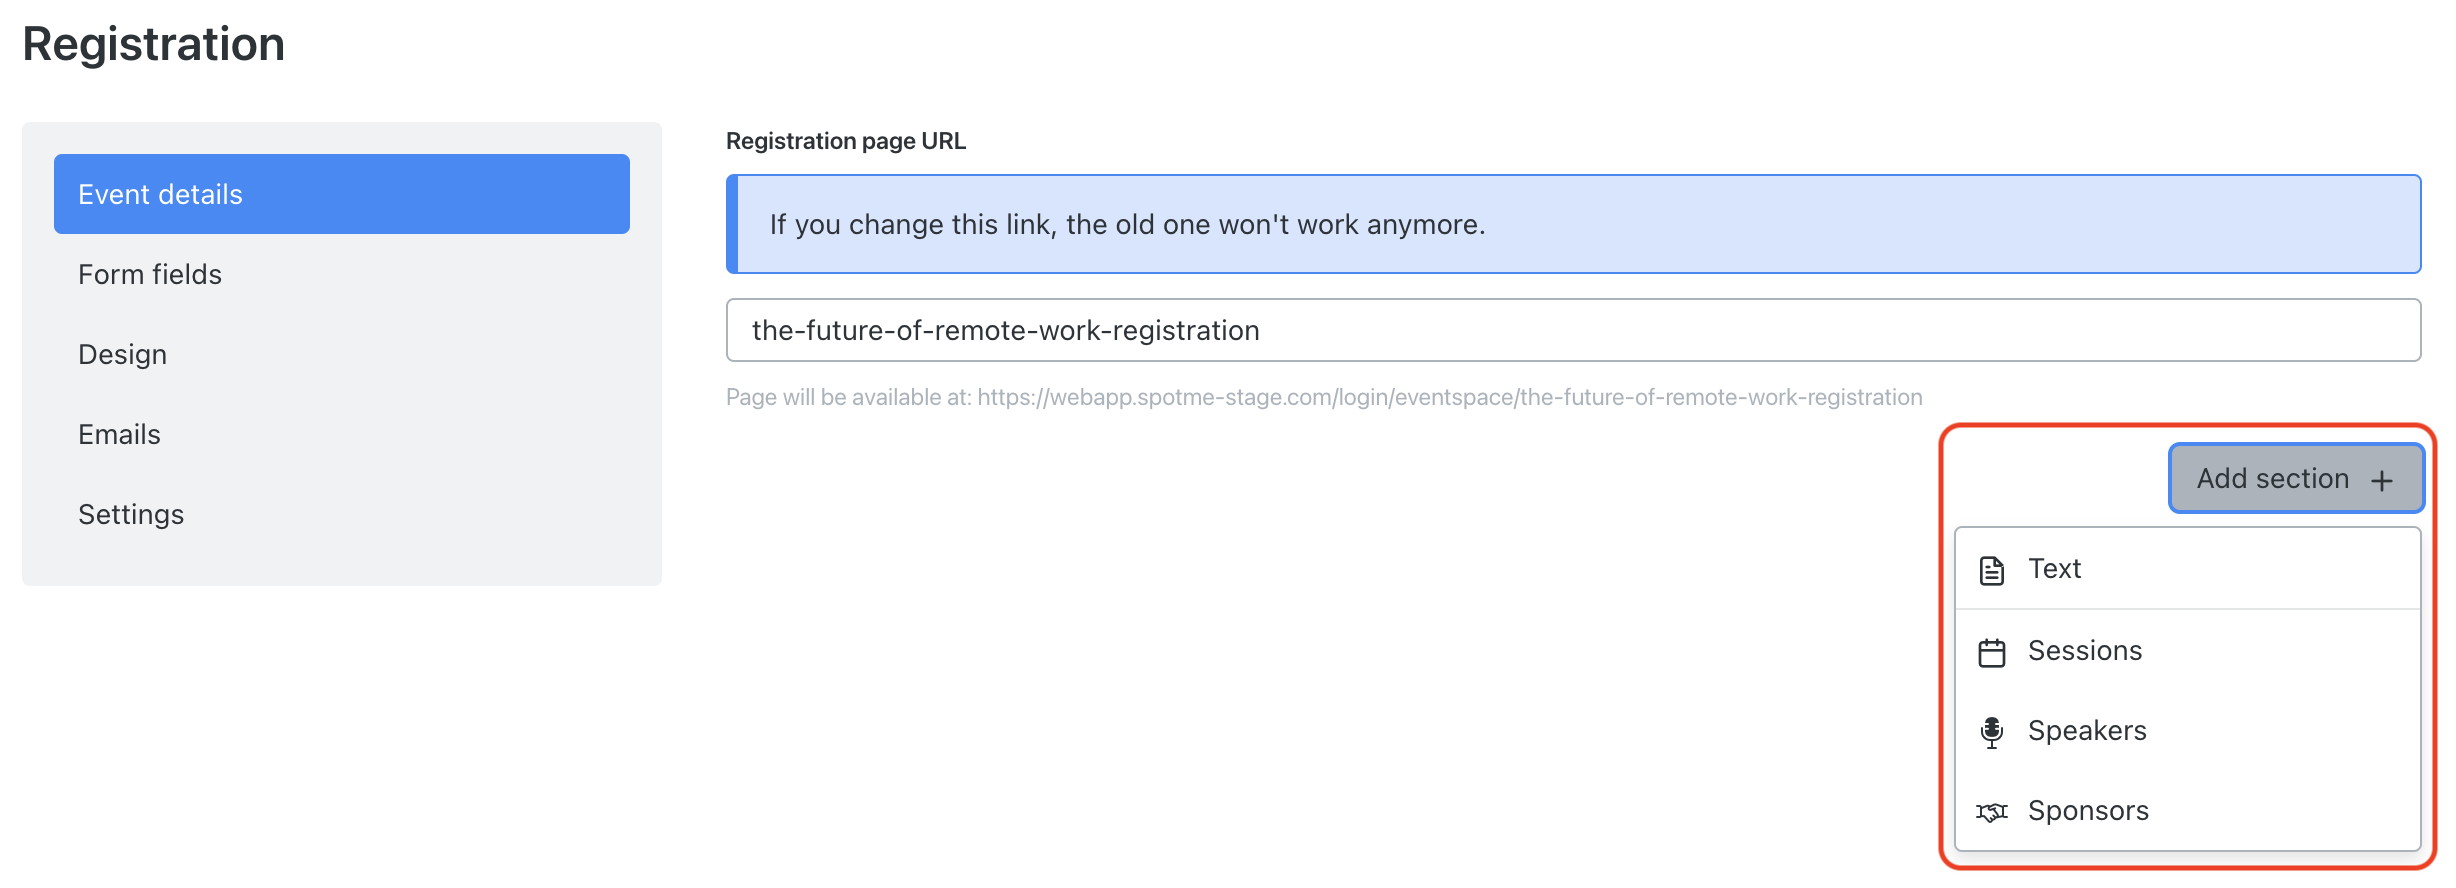The width and height of the screenshot is (2456, 888).
Task: Click the plus icon on Add section
Action: 2382,480
